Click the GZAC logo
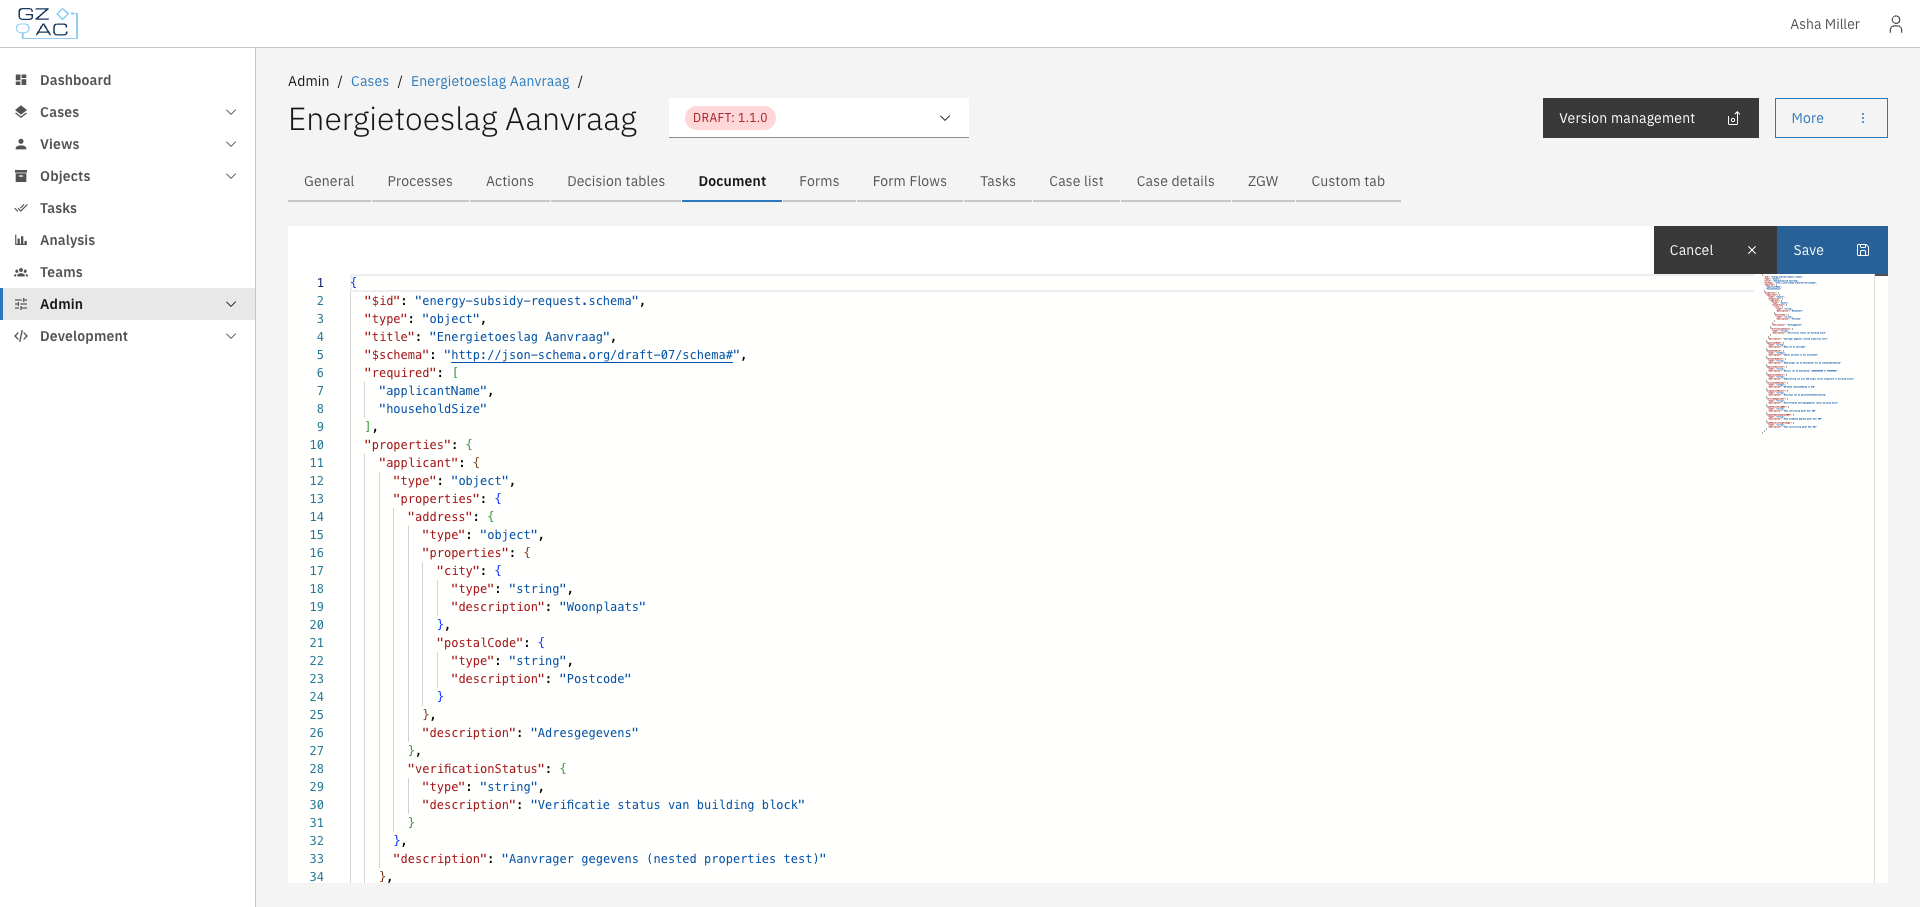 (46, 23)
